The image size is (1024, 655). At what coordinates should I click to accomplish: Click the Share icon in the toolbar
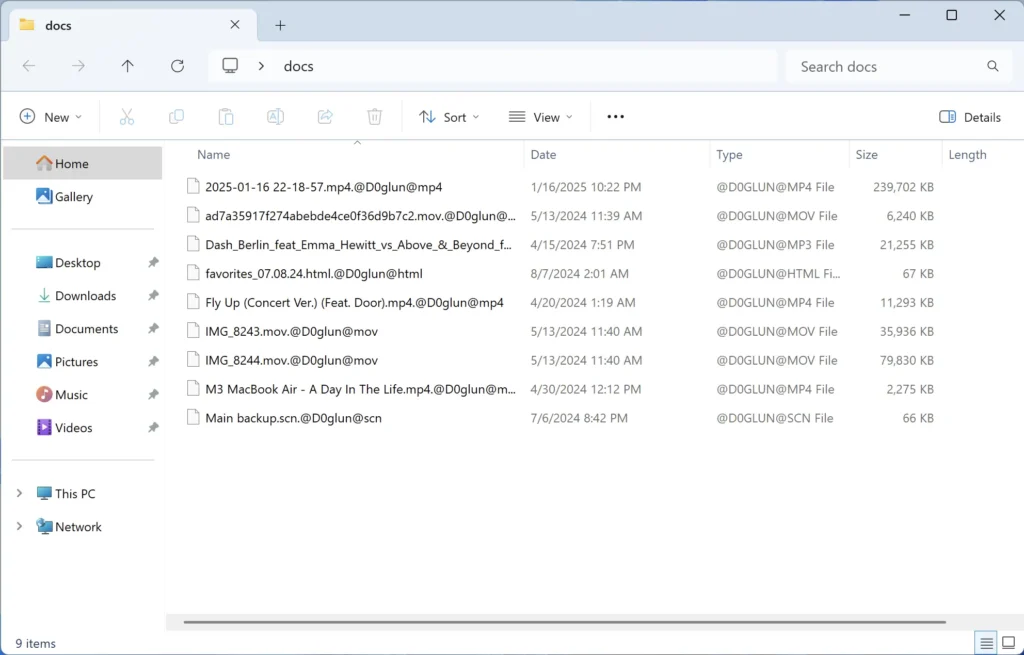point(324,116)
